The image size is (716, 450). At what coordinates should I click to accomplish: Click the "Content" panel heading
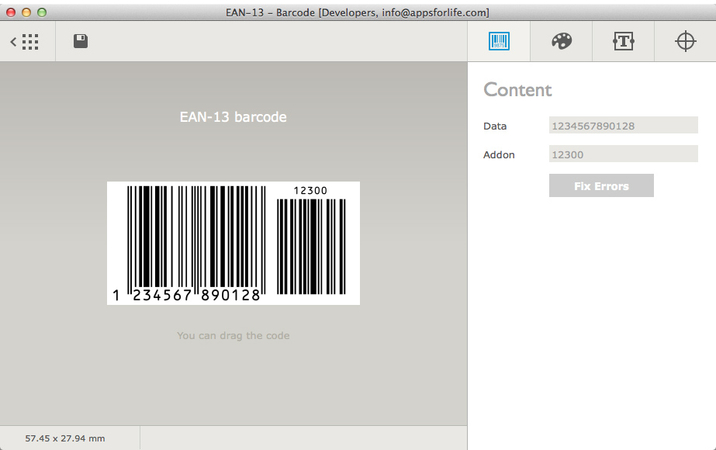pos(517,90)
